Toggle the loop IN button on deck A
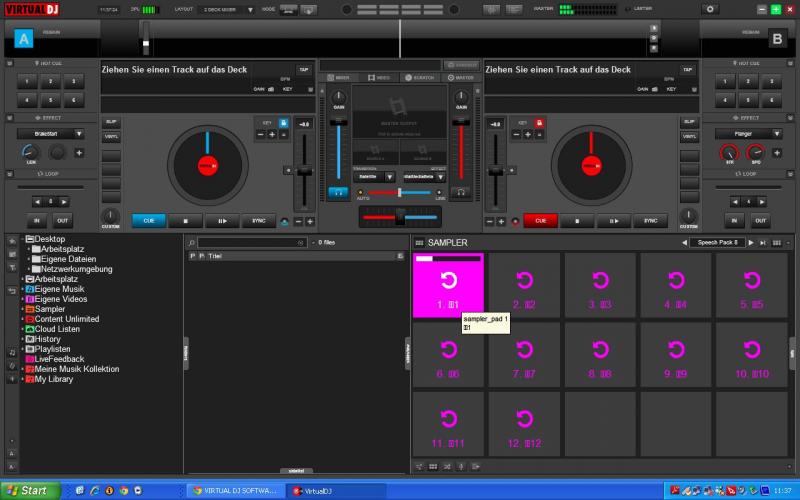The height and width of the screenshot is (500, 800). point(37,220)
